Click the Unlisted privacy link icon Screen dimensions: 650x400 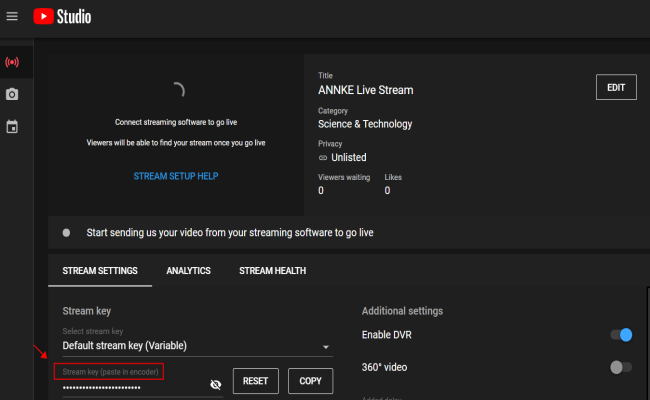(x=323, y=157)
